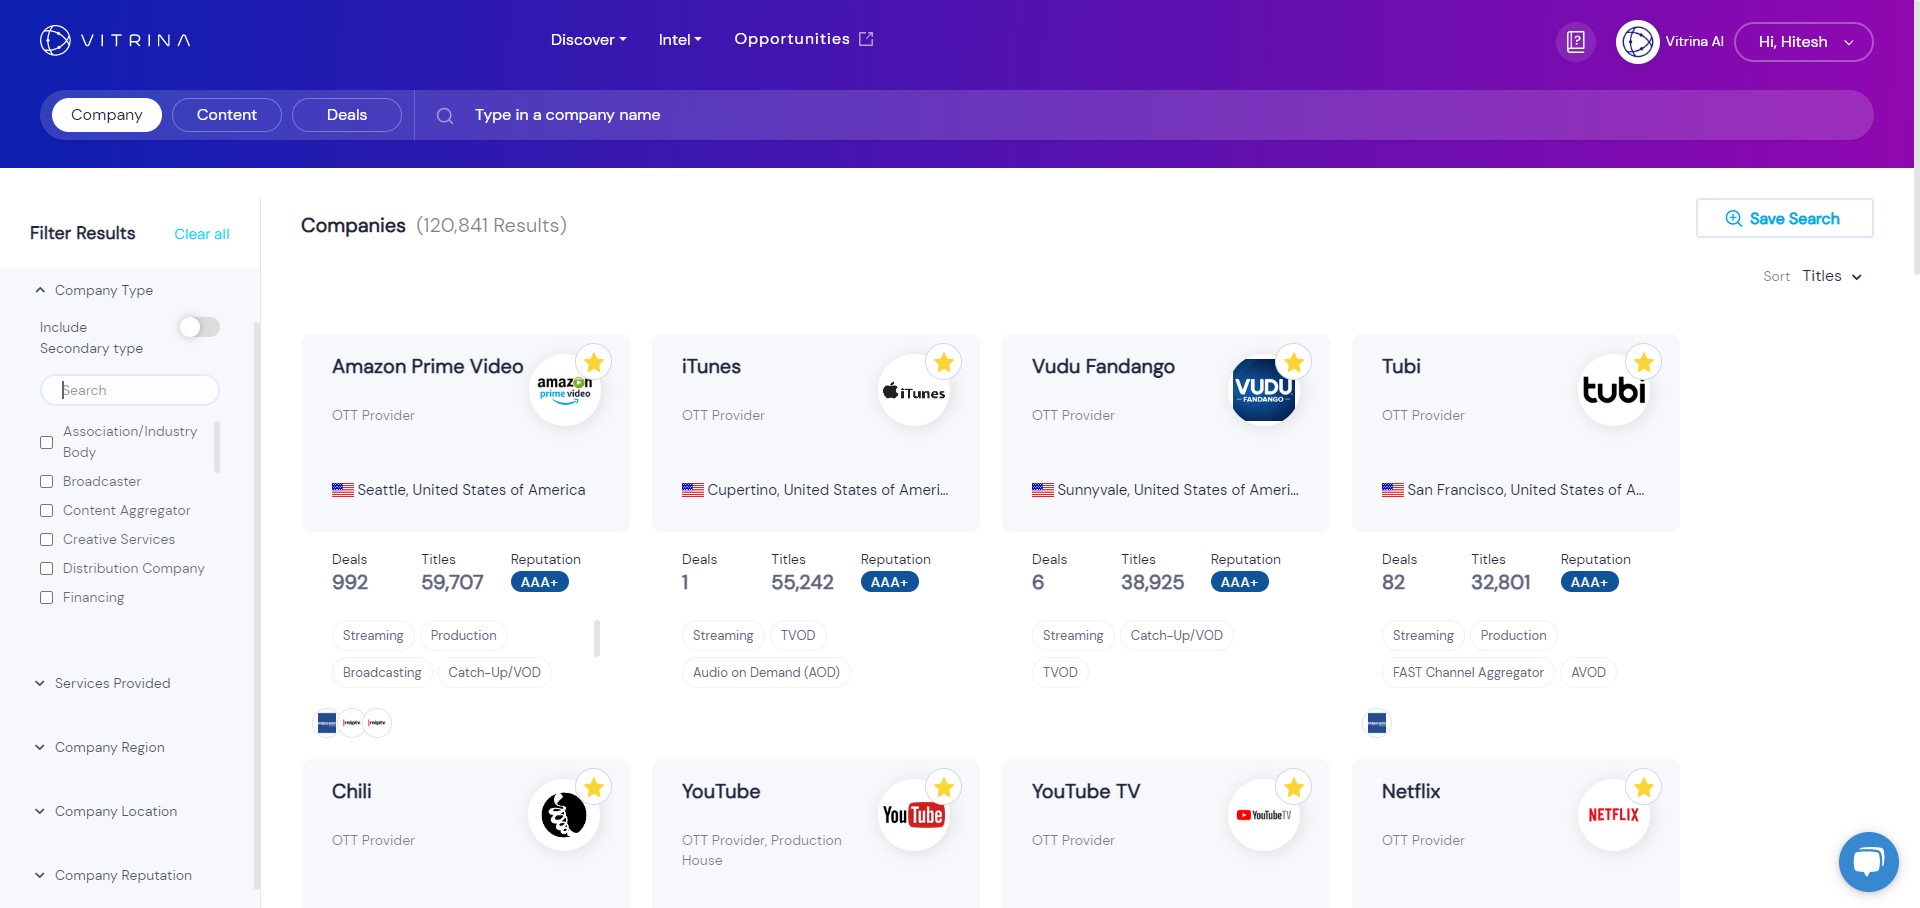The width and height of the screenshot is (1920, 908).
Task: Click the Company Type list scrollbar
Action: coord(217,446)
